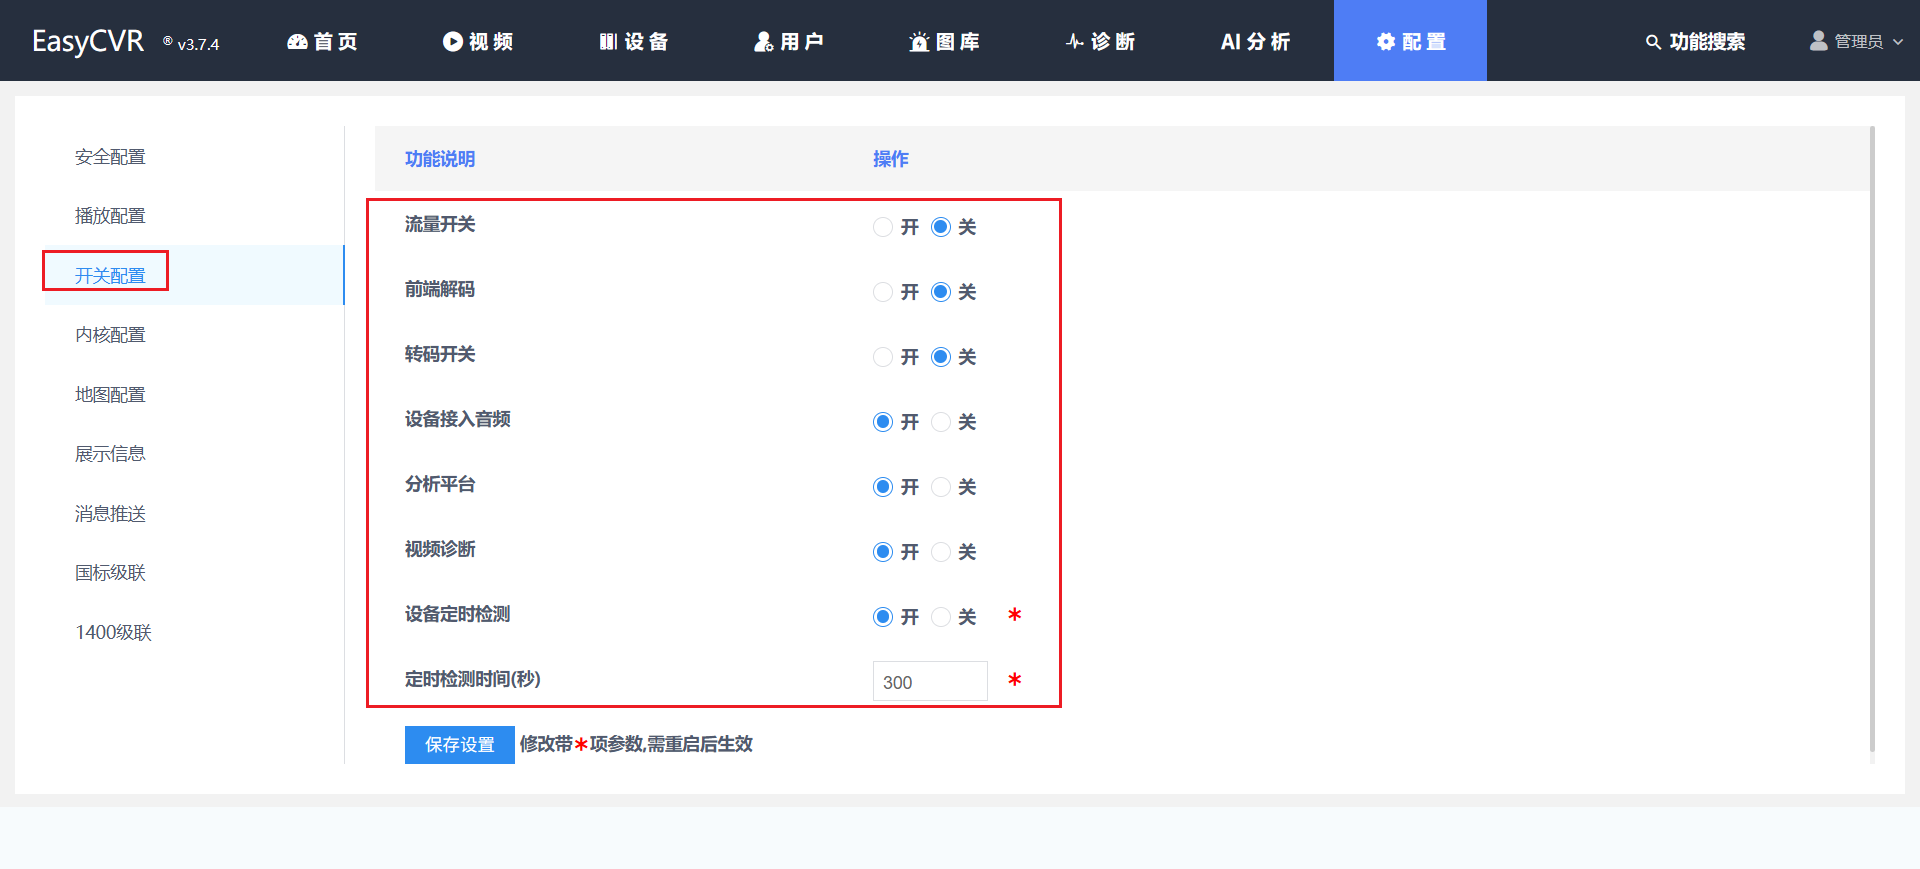
Task: Click the EasyCVR logo
Action: (88, 42)
